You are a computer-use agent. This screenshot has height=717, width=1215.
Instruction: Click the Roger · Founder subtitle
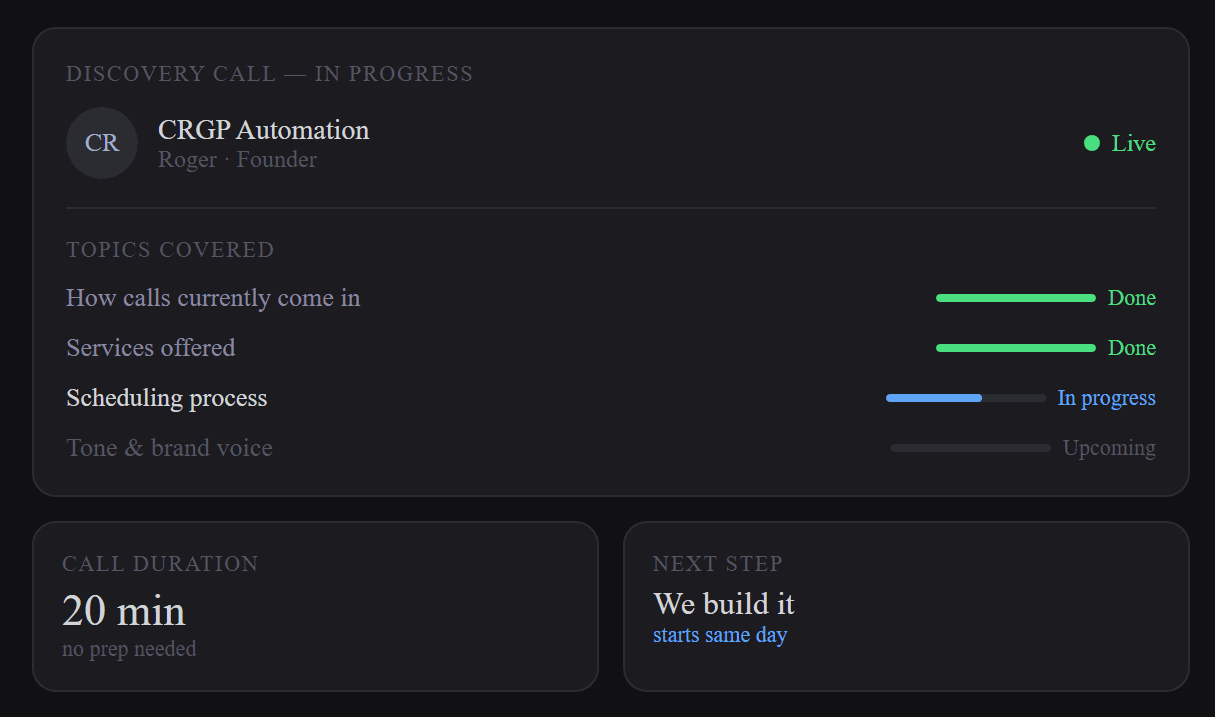pos(237,160)
